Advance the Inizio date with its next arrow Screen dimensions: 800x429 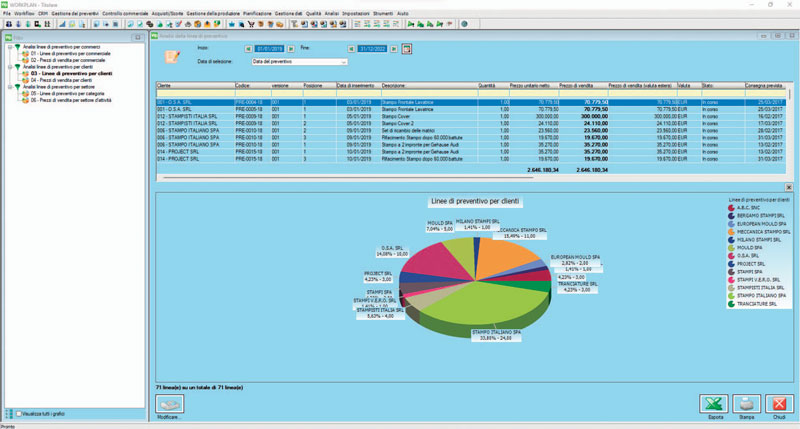coord(291,49)
